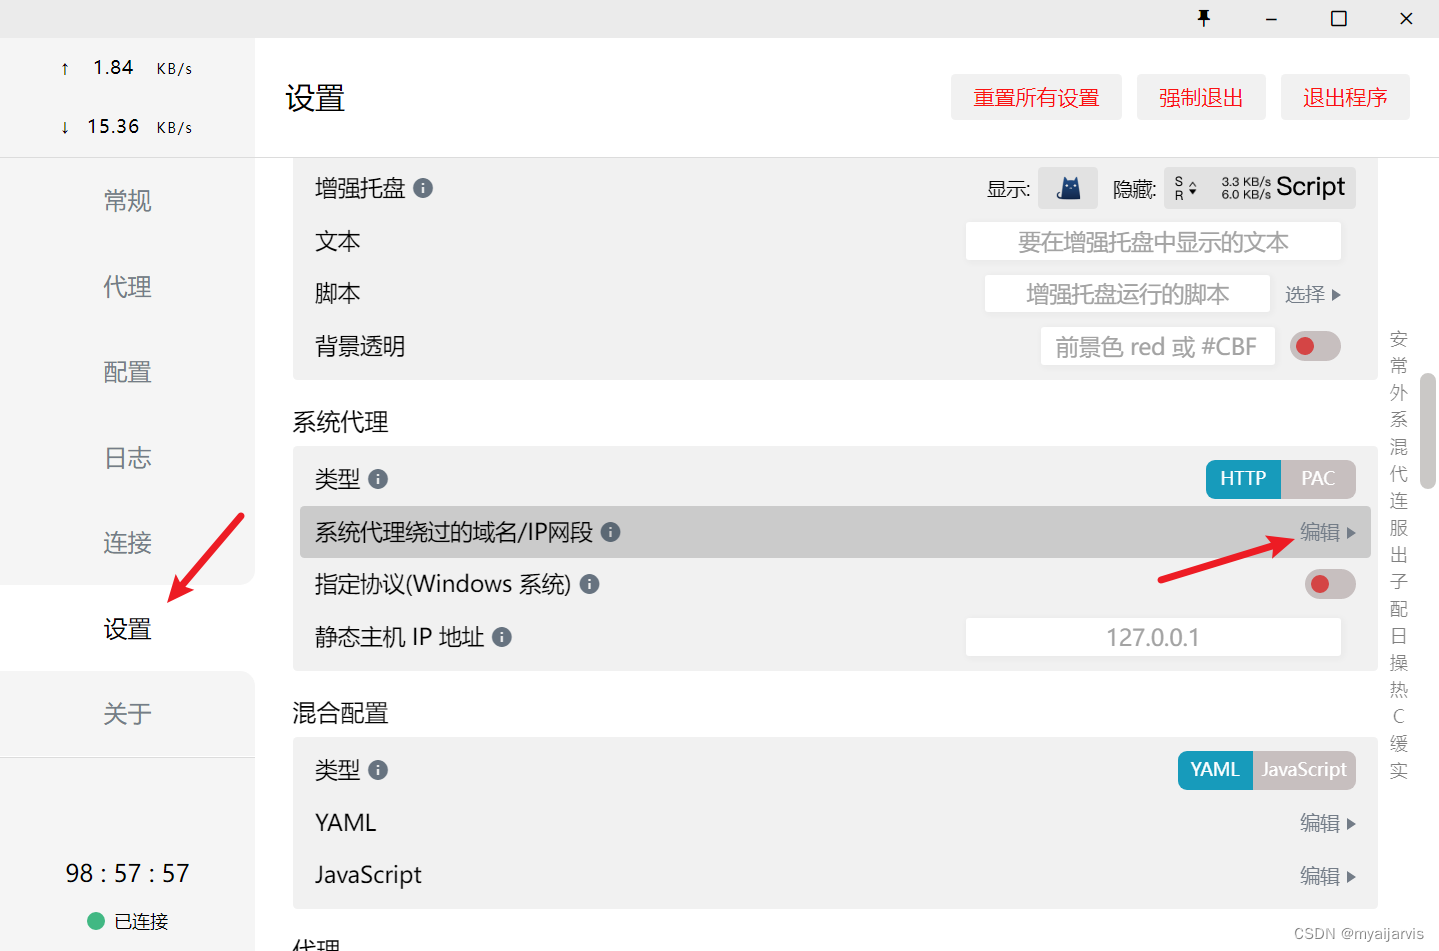This screenshot has height=951, width=1439.
Task: Click the 1.84 KB/s upload speed readout
Action: click(126, 68)
